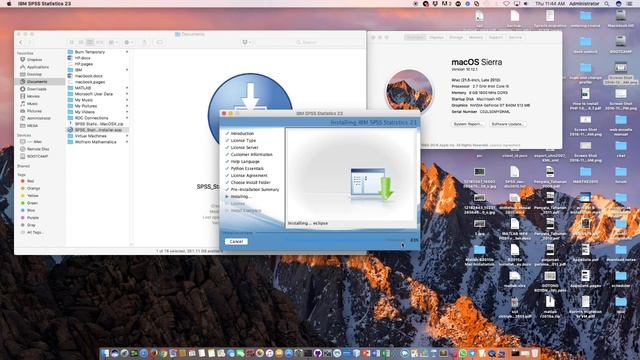The height and width of the screenshot is (360, 640).
Task: Expand the Virtual Machines folder arrow
Action: [x=127, y=136]
